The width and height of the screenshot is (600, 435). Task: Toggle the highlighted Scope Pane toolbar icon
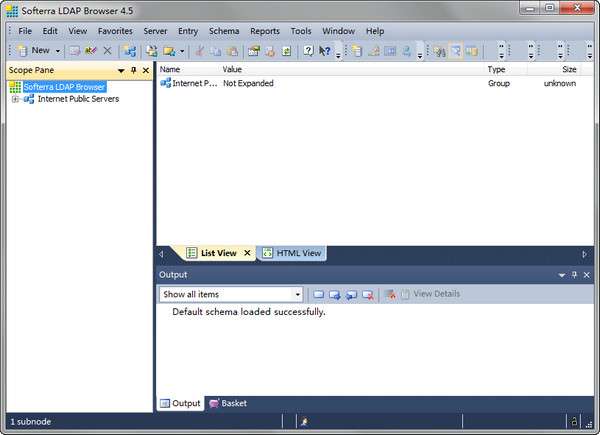pyautogui.click(x=456, y=51)
